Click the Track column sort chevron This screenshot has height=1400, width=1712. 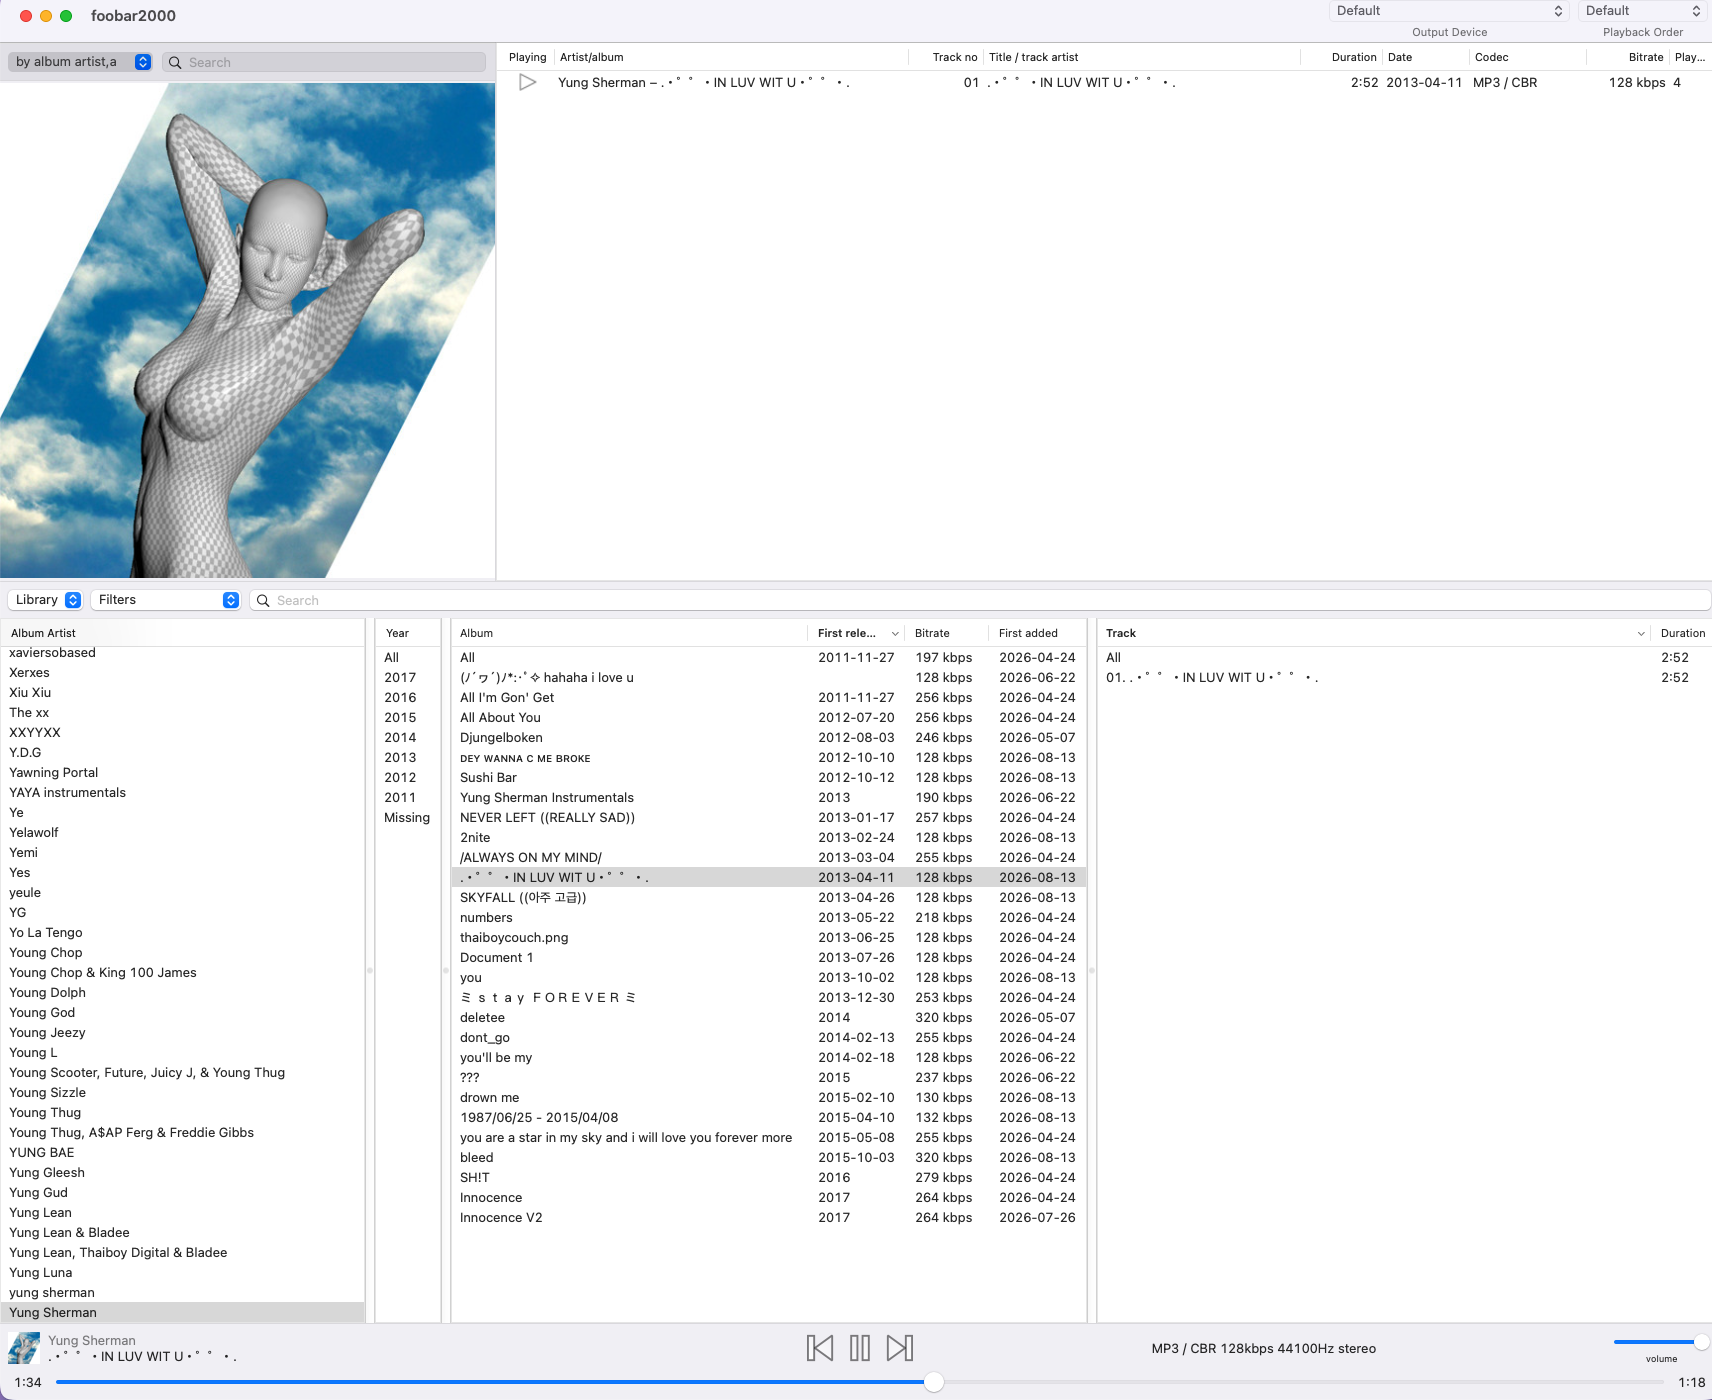pyautogui.click(x=1641, y=633)
